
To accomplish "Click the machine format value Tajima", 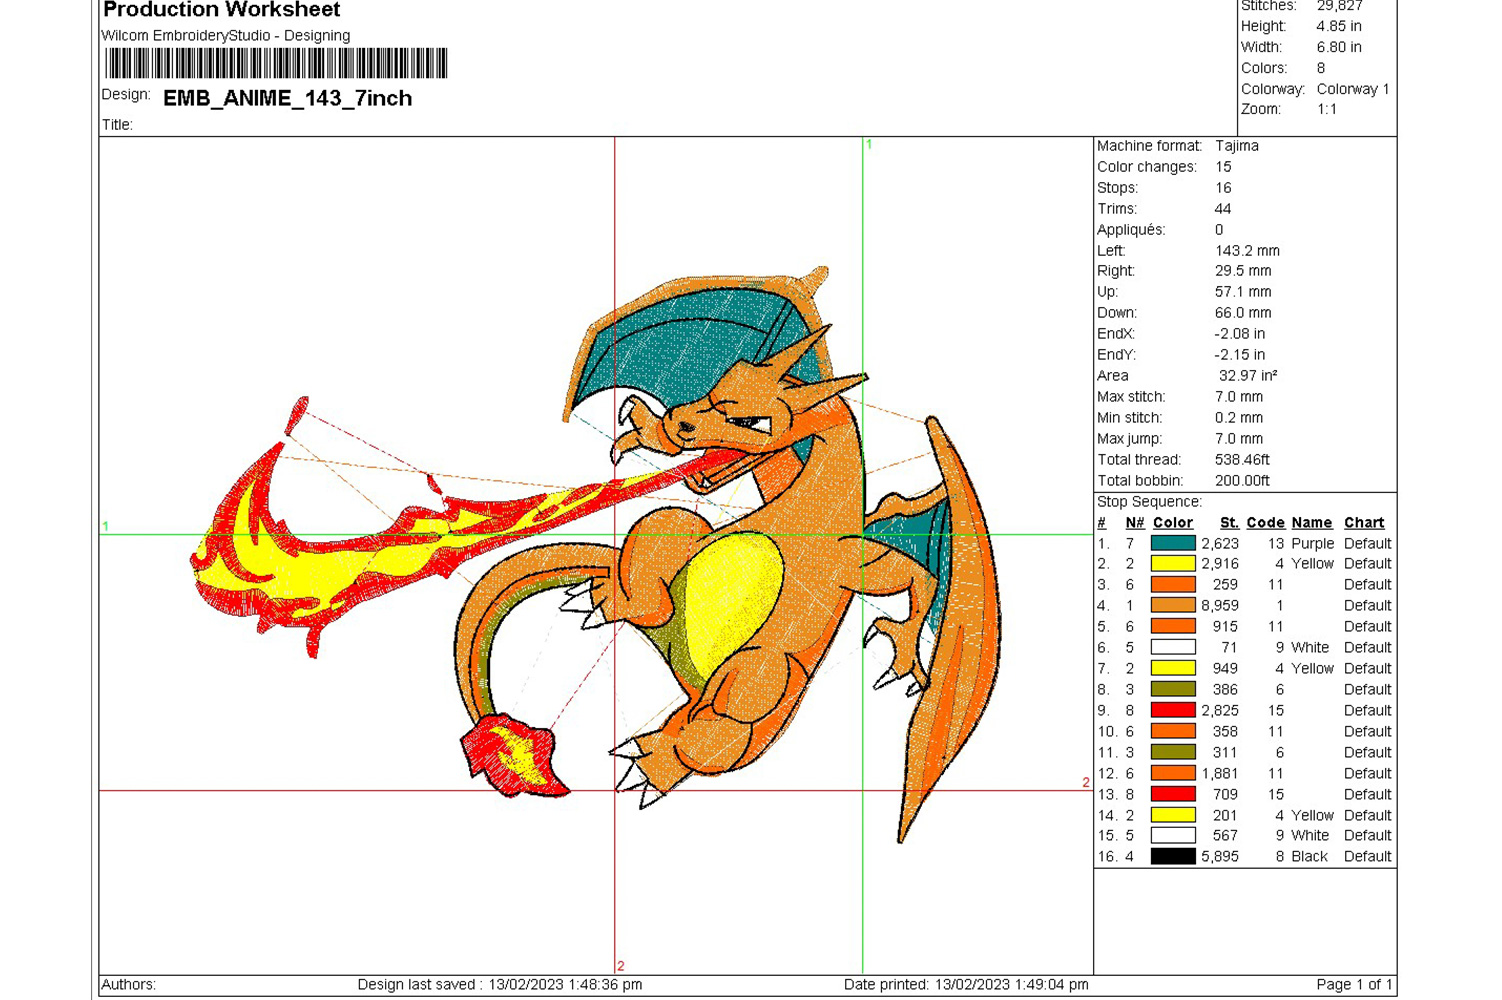I will pyautogui.click(x=1237, y=146).
